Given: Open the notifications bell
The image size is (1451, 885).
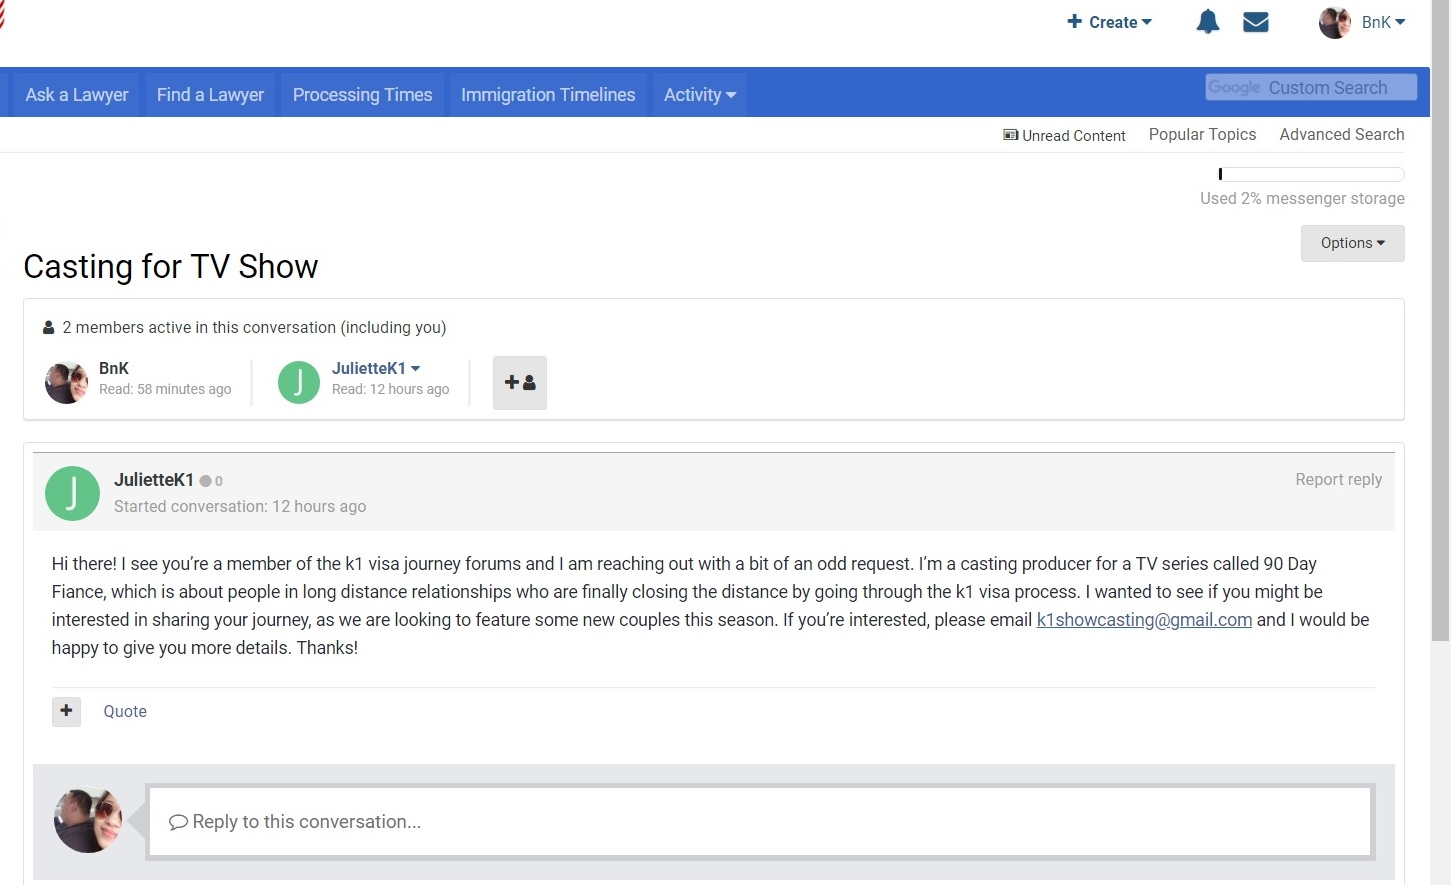Looking at the screenshot, I should [x=1208, y=22].
